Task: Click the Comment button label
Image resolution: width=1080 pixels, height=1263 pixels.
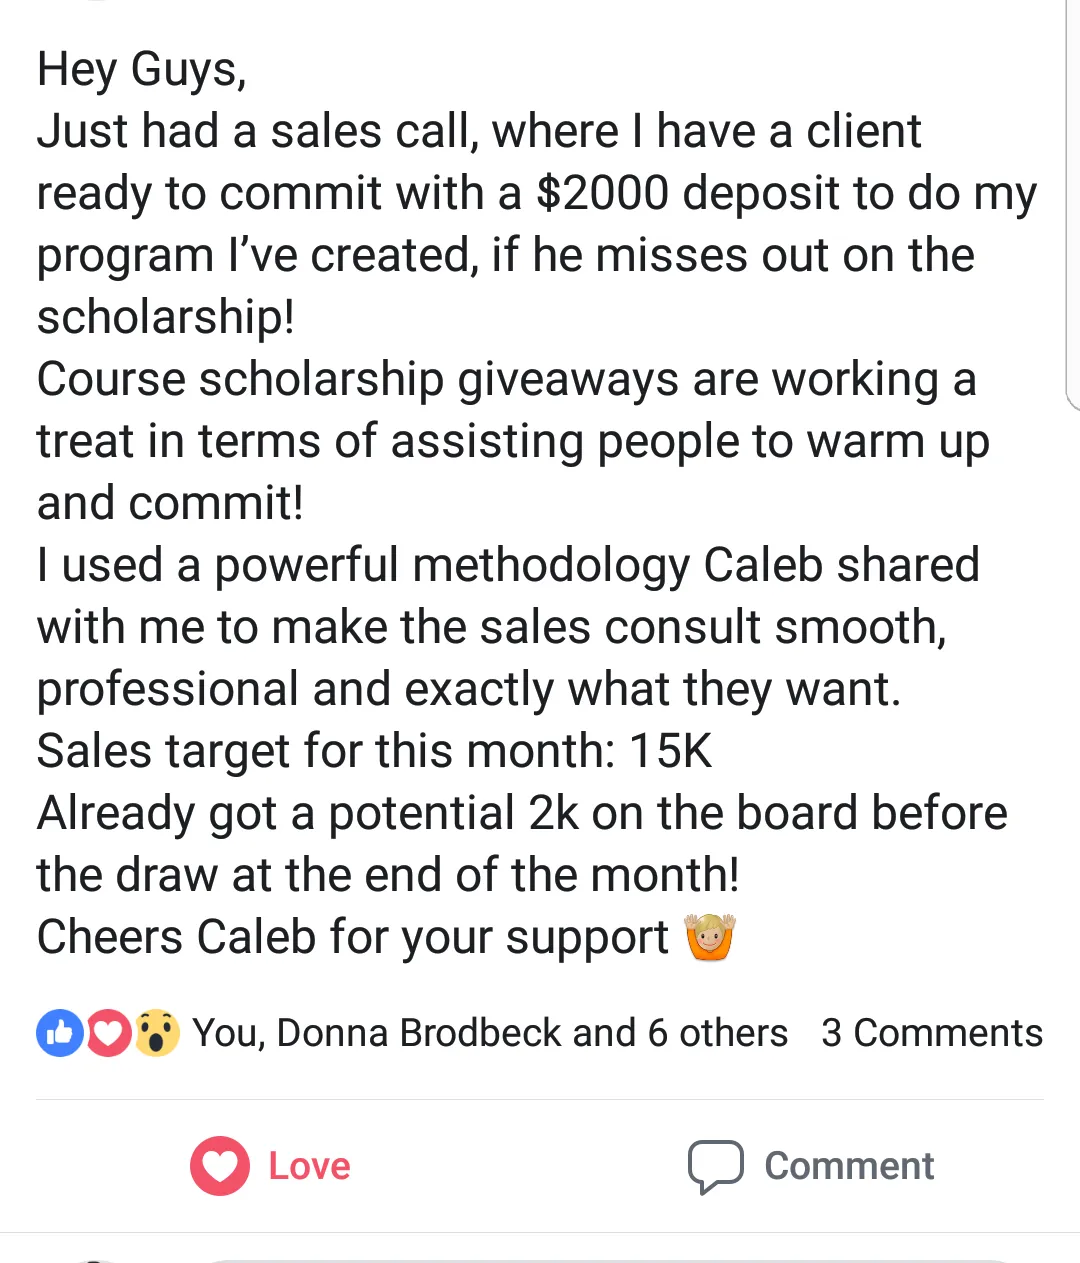Action: coord(849,1166)
